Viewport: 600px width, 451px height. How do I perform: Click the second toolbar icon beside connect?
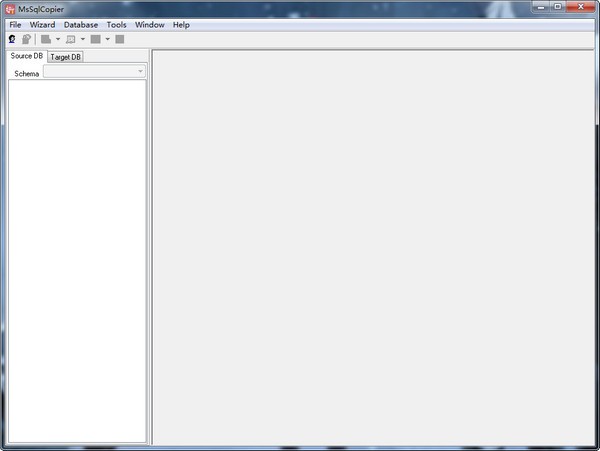tap(26, 39)
